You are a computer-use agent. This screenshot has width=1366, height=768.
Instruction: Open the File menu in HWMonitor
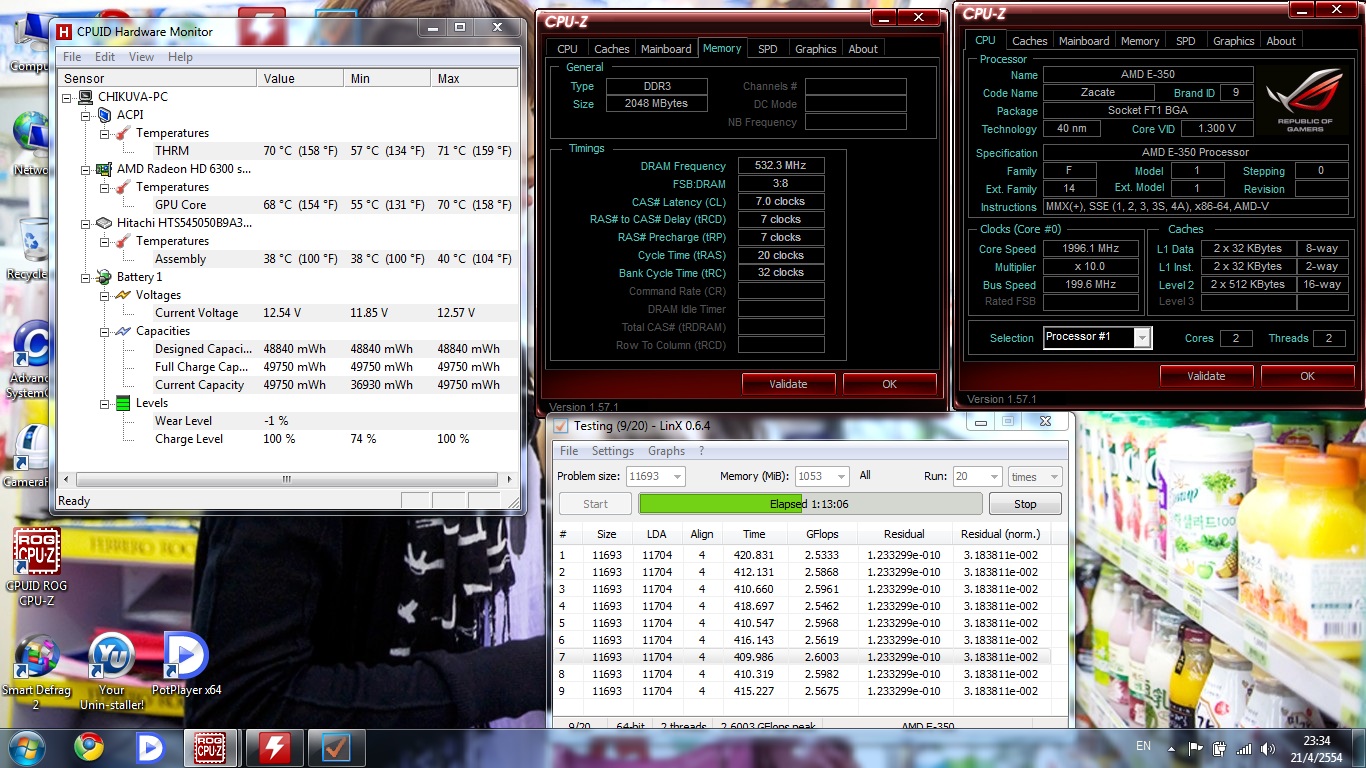pos(73,57)
